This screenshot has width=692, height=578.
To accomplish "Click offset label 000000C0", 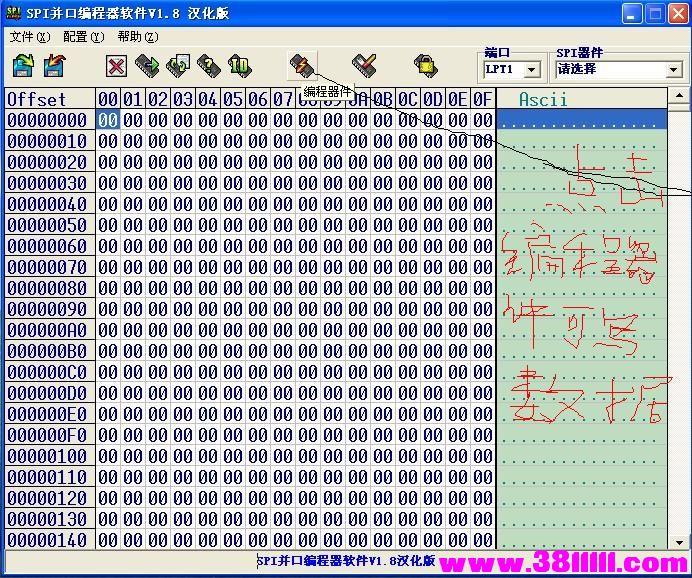I will coord(50,372).
